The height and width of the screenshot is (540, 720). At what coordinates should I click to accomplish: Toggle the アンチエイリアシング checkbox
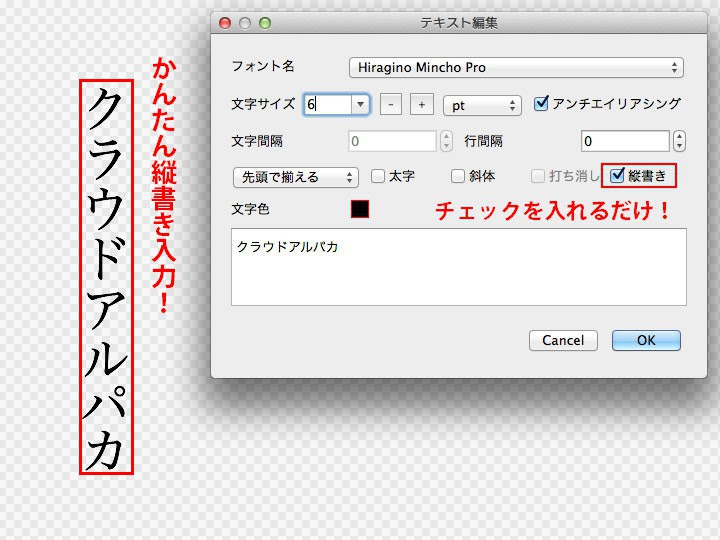point(540,103)
